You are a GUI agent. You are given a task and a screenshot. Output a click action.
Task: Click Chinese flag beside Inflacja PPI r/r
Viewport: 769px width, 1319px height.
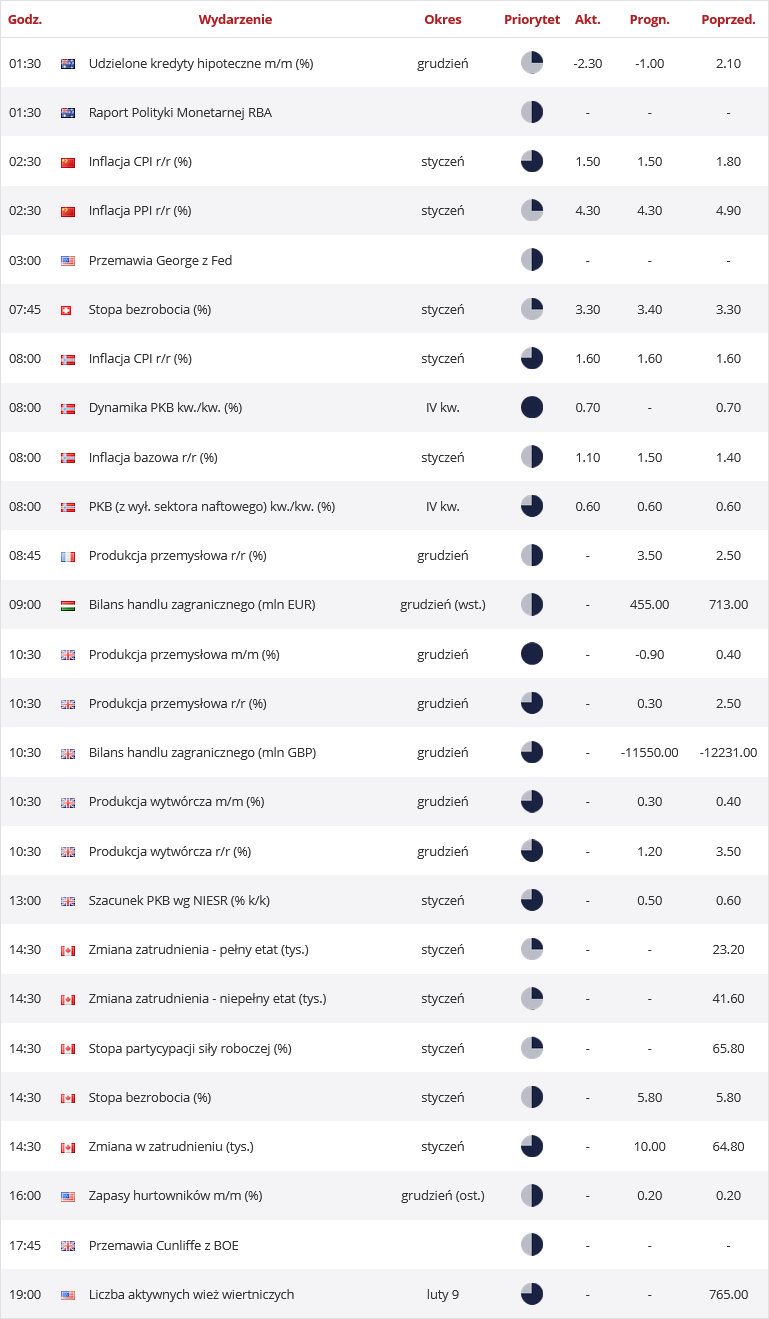[x=68, y=211]
